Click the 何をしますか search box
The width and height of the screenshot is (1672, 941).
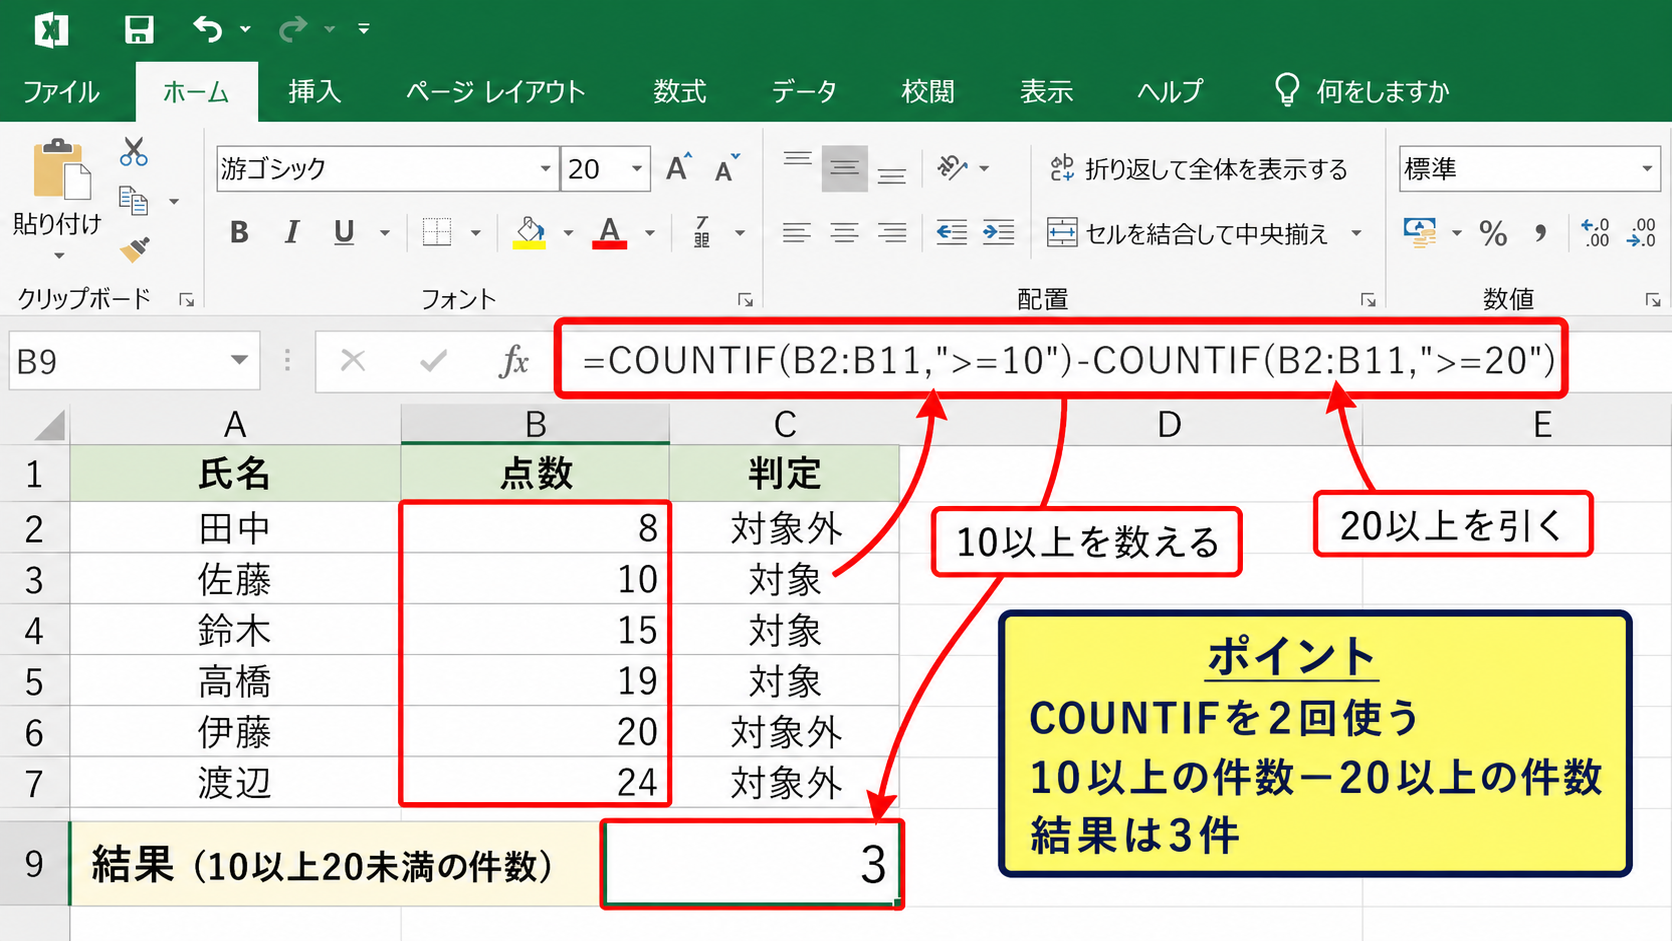1362,91
